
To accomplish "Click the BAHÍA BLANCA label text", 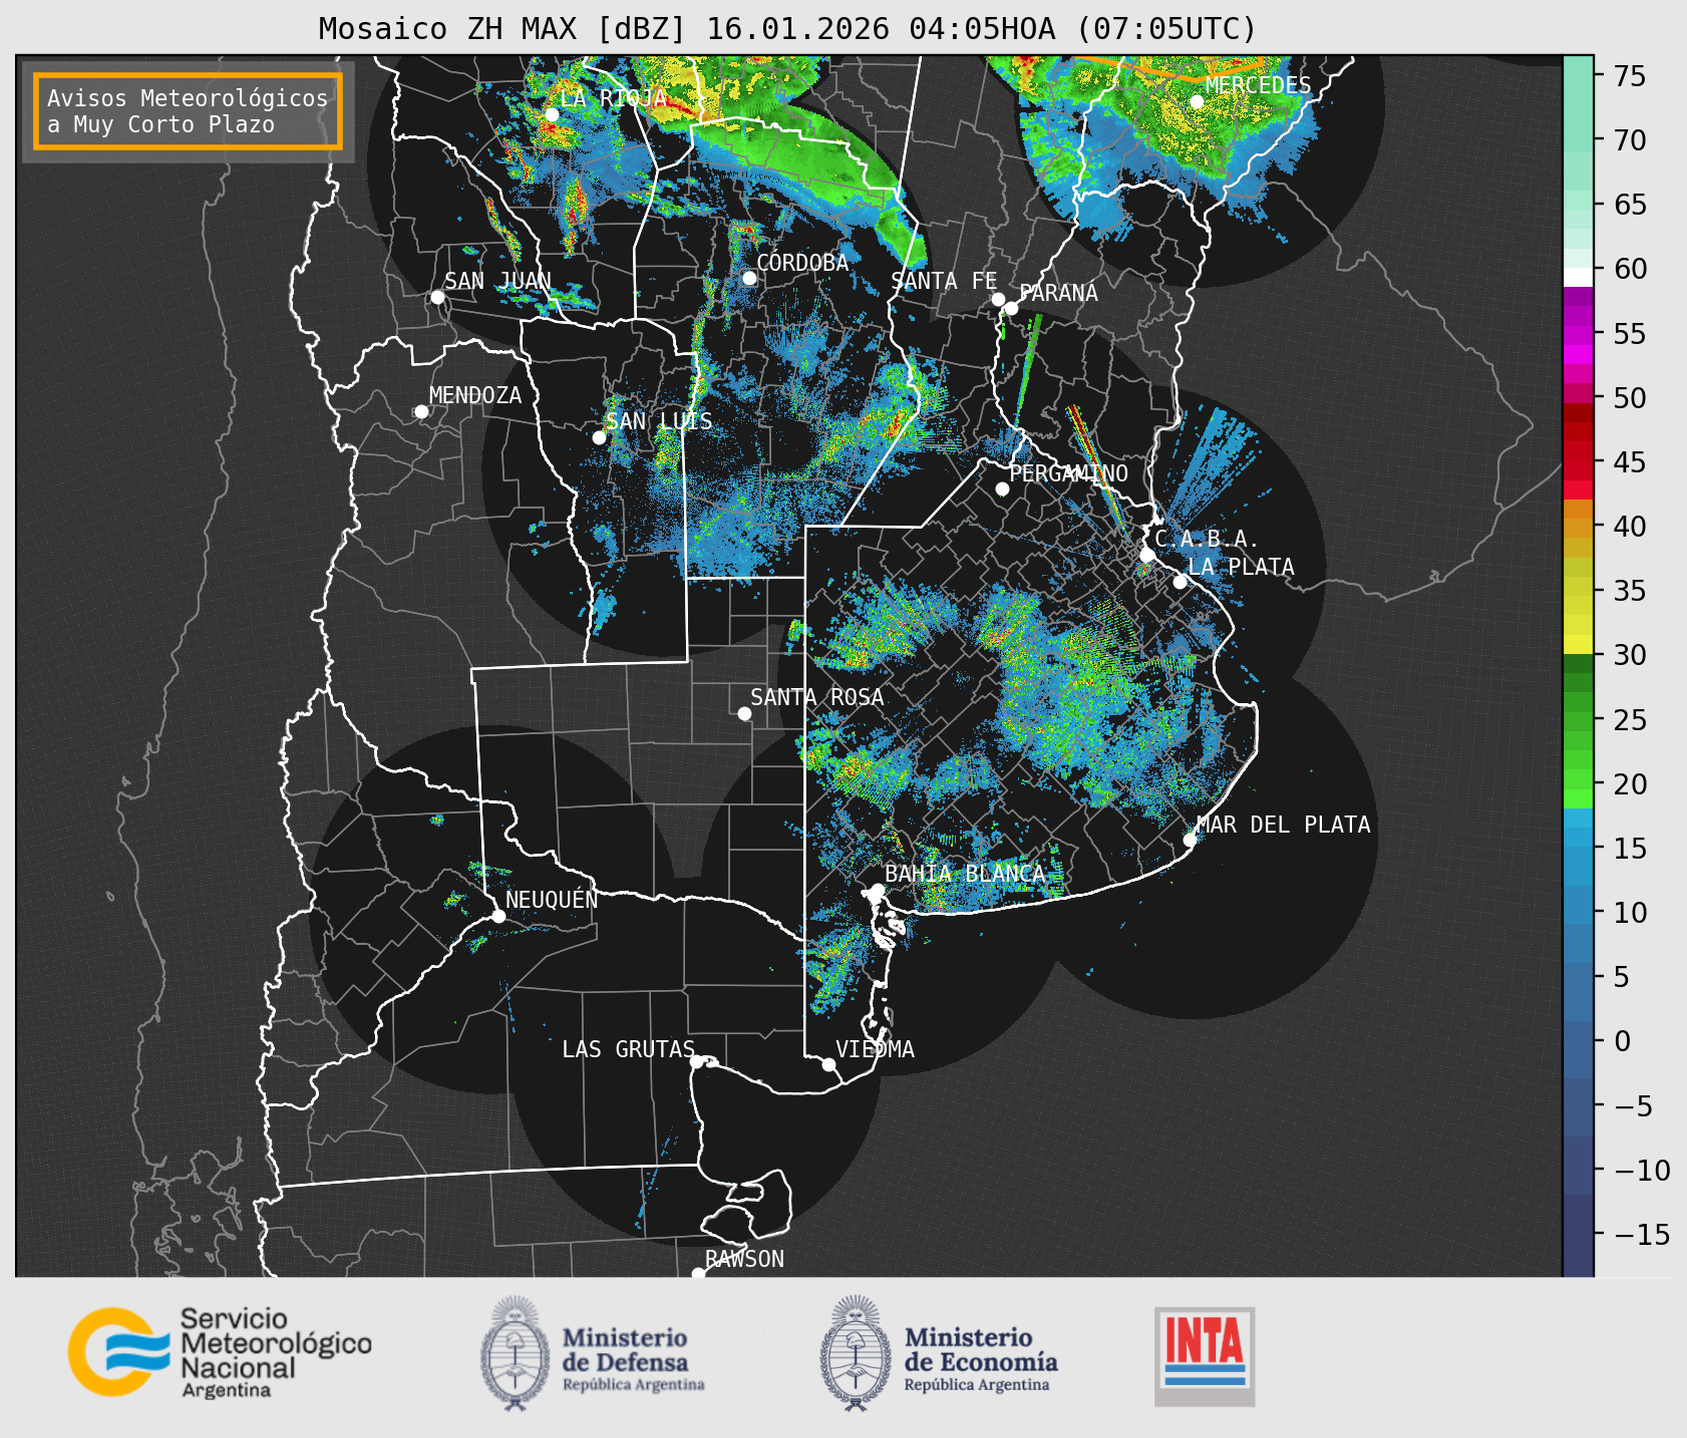I will coord(965,873).
